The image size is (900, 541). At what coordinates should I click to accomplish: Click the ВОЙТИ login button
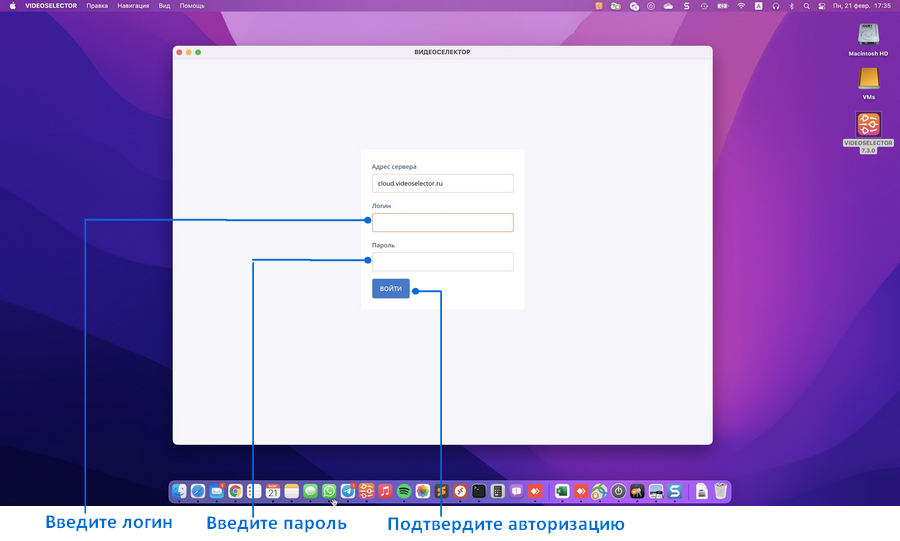[x=390, y=289]
